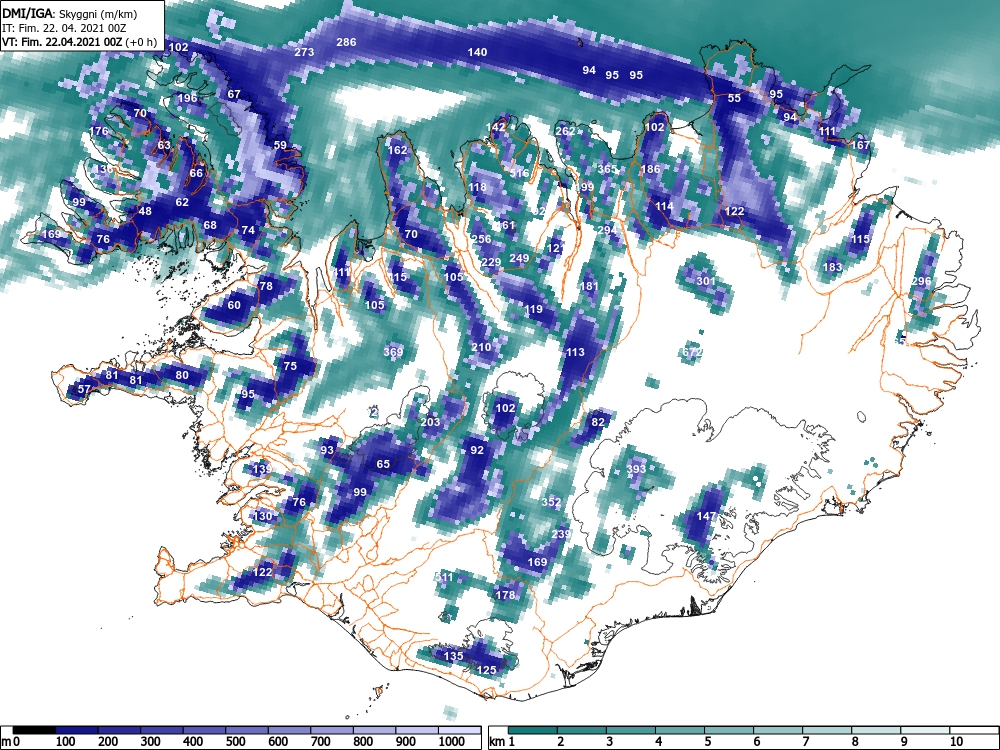Click the '162' visibility value
The width and height of the screenshot is (1000, 750).
click(x=397, y=151)
